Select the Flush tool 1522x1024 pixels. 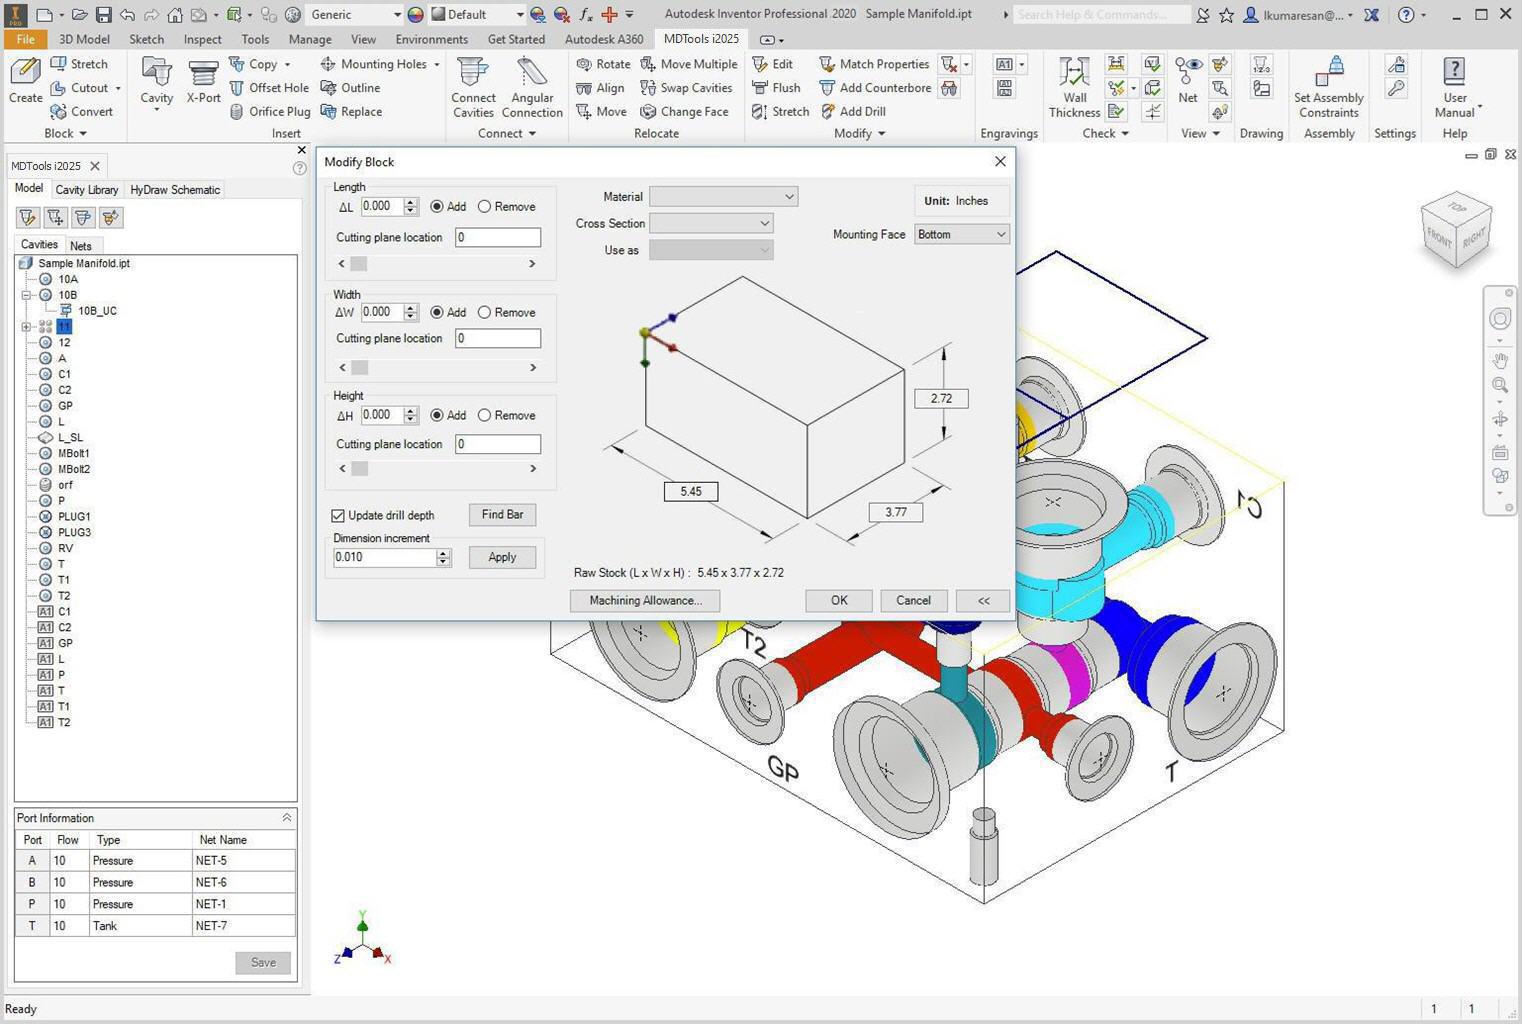coord(776,88)
